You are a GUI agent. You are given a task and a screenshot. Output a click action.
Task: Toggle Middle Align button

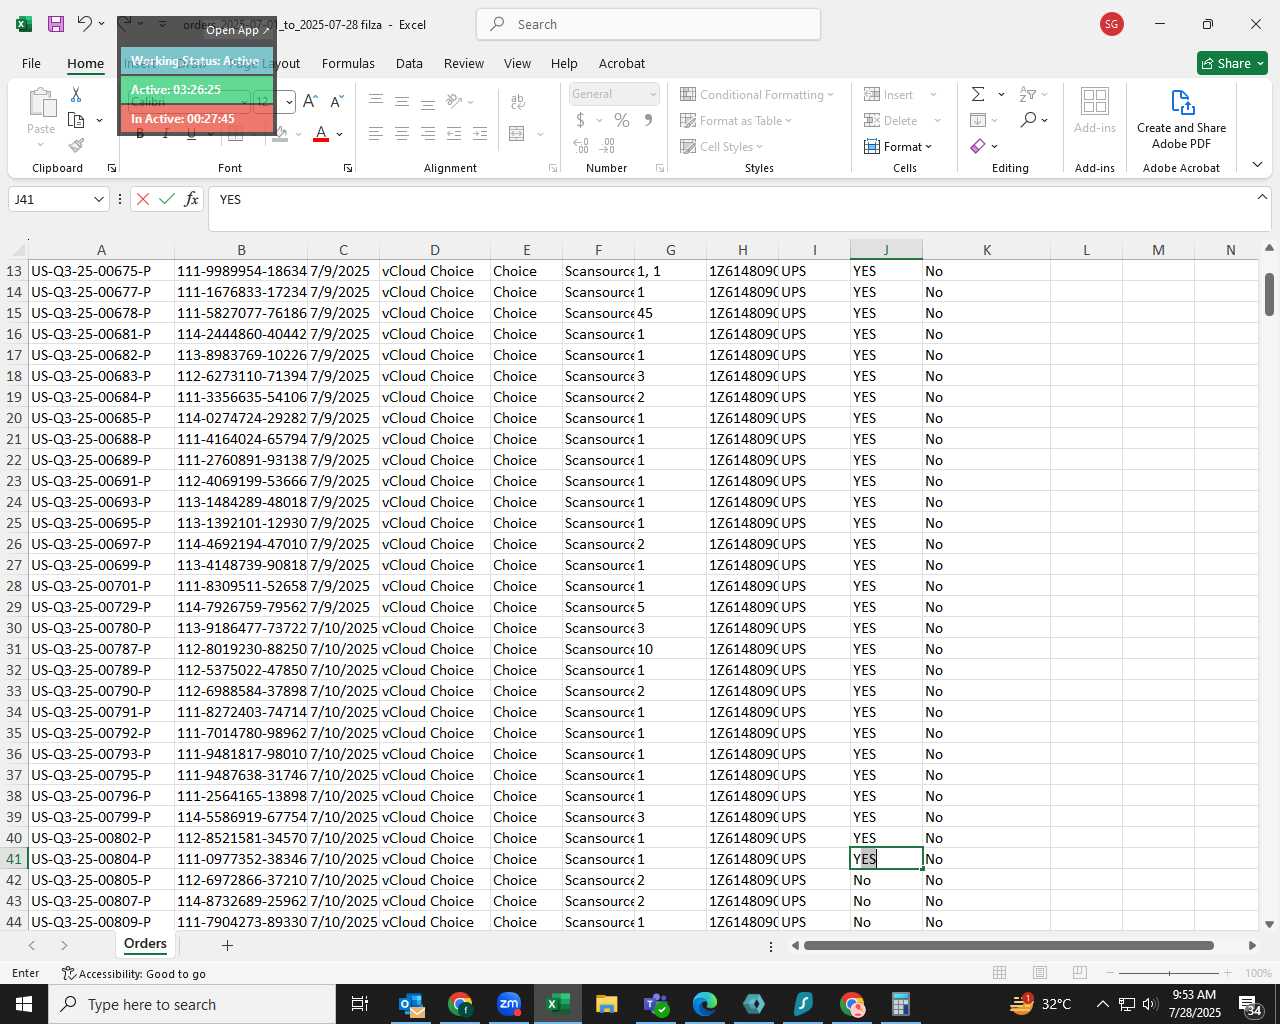[x=401, y=101]
